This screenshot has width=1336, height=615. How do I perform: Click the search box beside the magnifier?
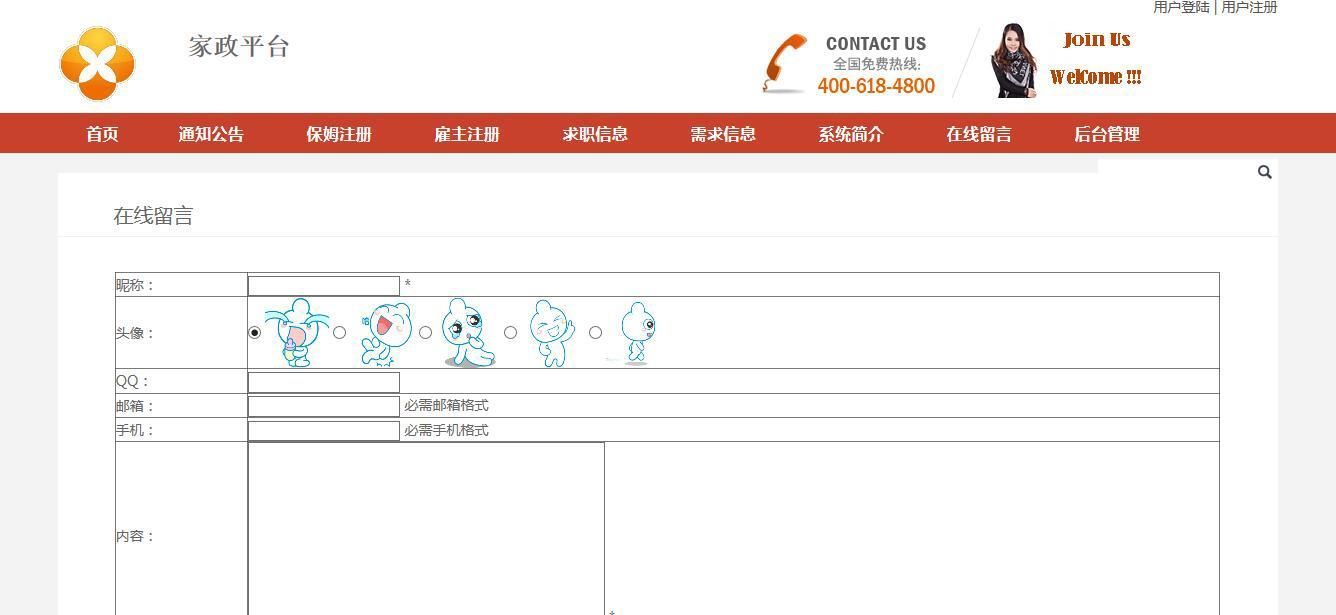click(1176, 172)
